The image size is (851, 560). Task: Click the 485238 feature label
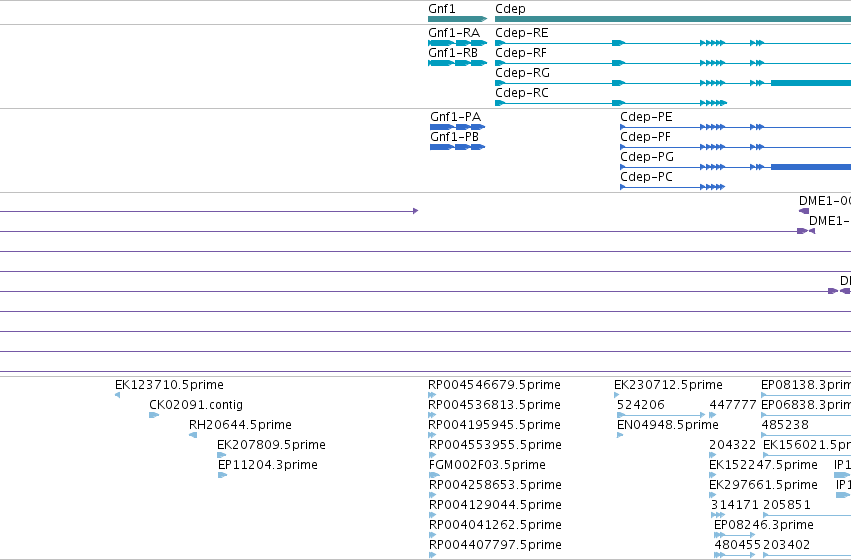[x=785, y=425]
